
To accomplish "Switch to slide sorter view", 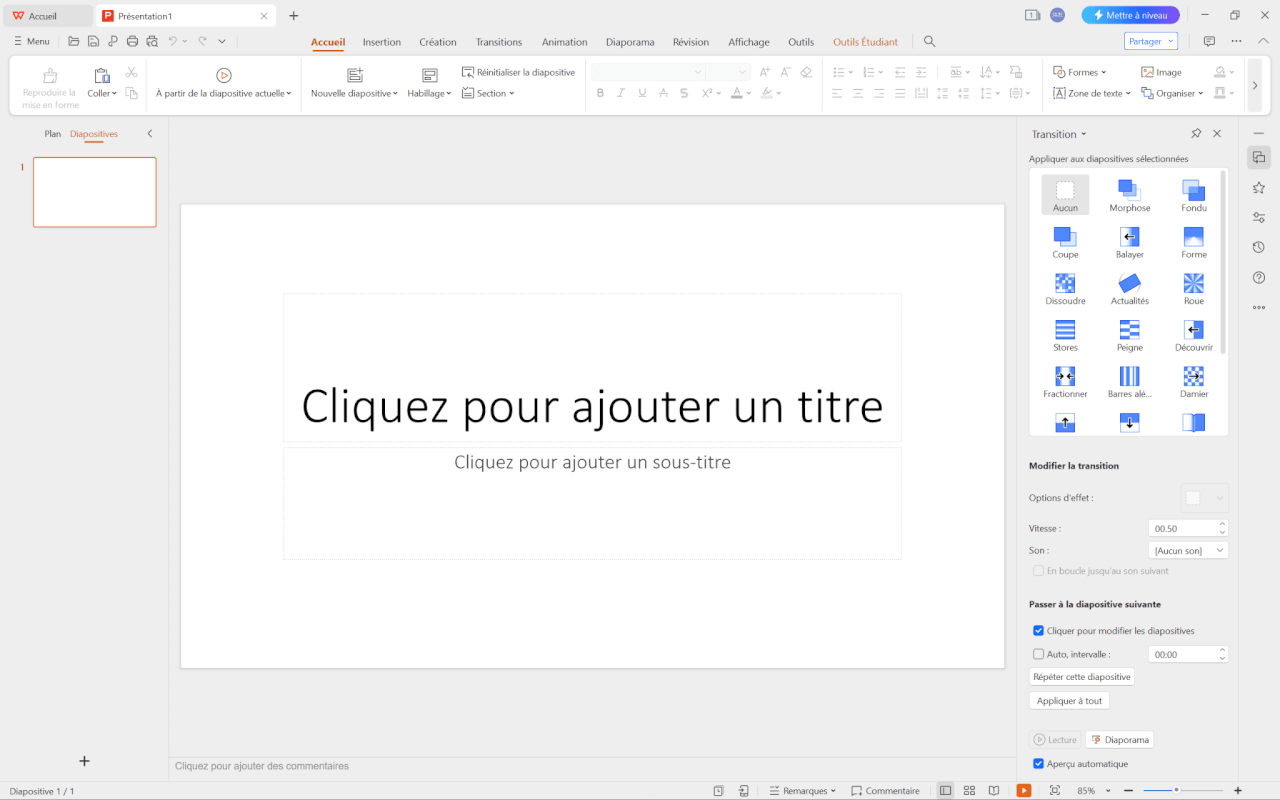I will (x=969, y=790).
